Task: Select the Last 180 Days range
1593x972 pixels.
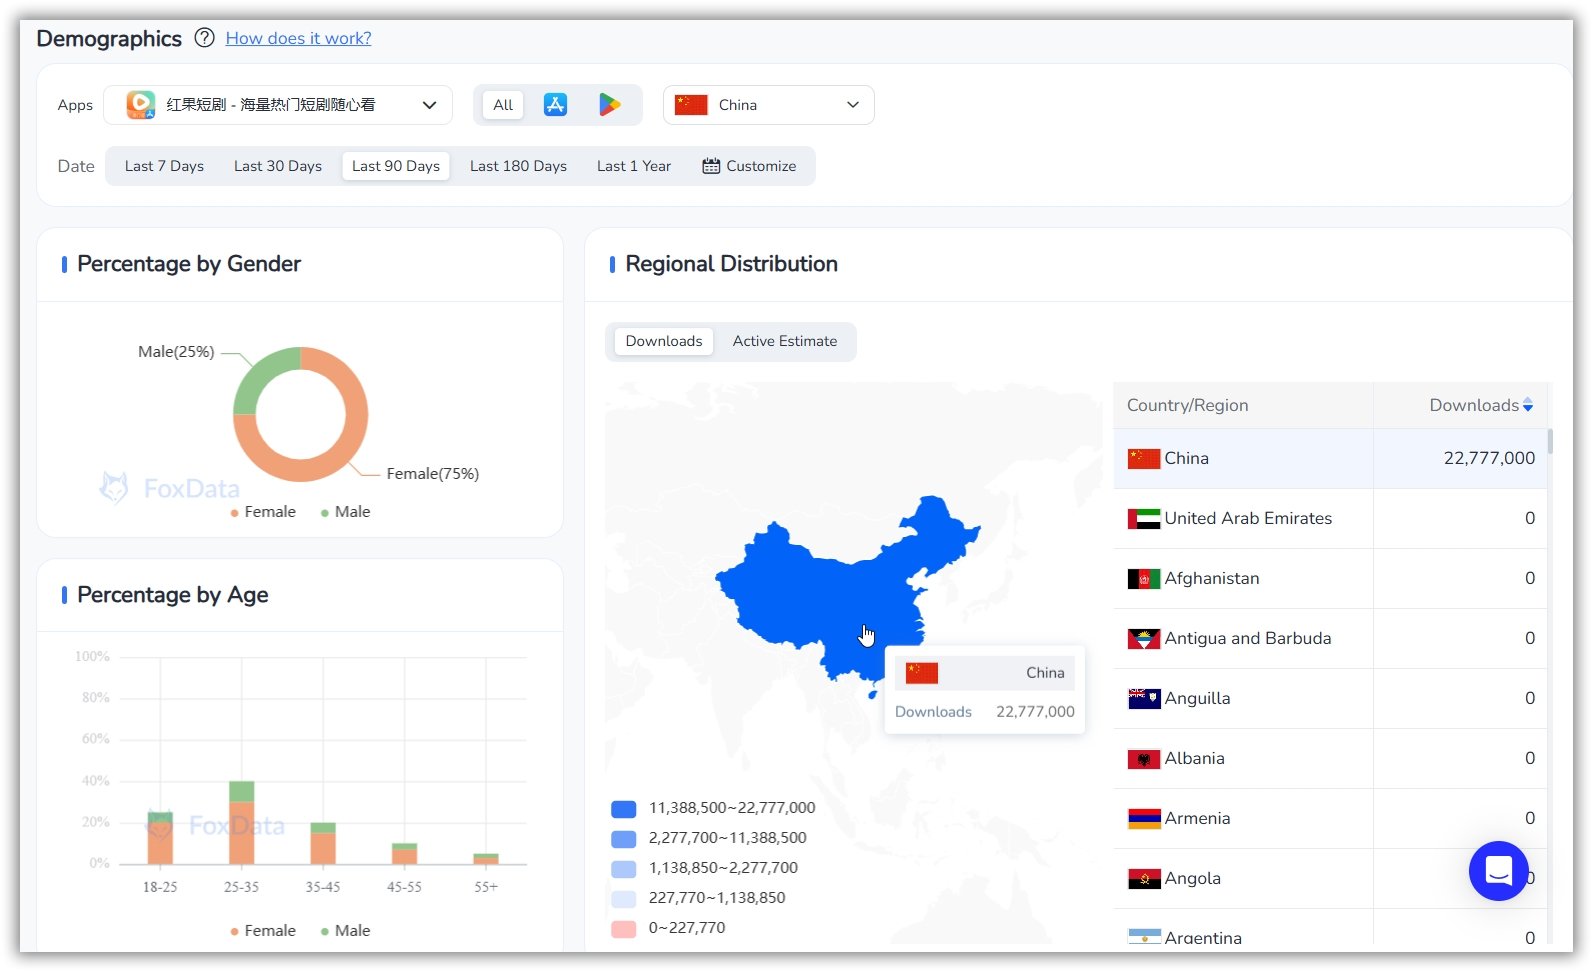Action: point(518,166)
